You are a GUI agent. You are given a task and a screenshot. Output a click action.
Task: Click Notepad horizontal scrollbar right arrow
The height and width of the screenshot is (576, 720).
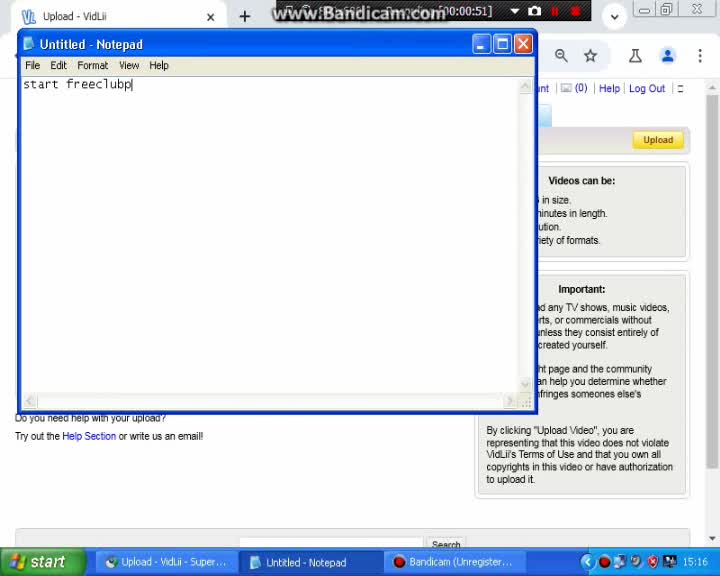(x=509, y=401)
